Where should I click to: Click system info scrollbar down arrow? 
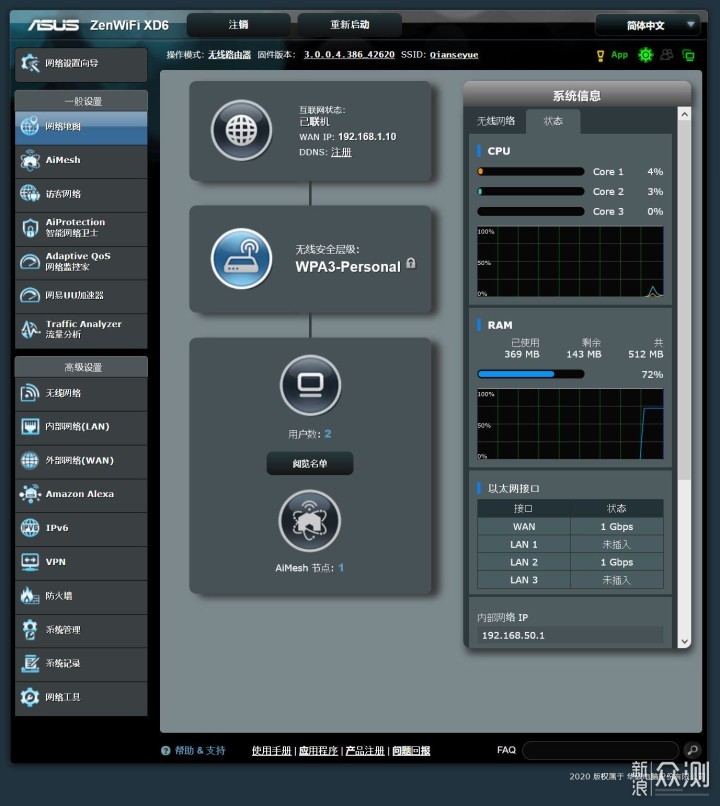click(x=684, y=642)
